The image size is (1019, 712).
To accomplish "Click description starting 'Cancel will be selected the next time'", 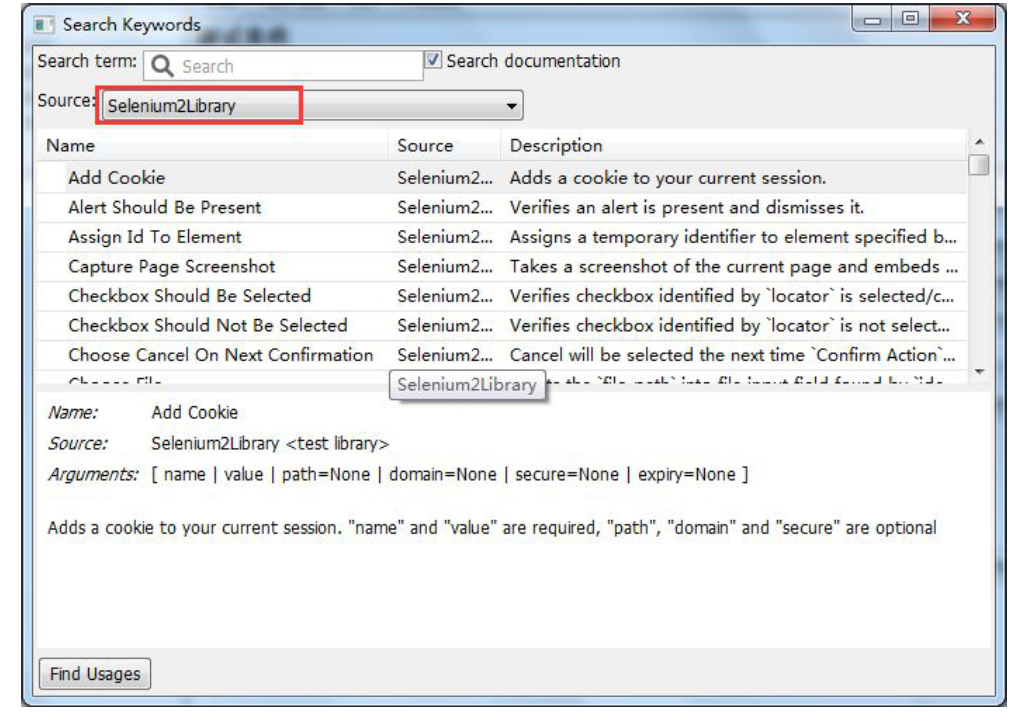I will click(732, 355).
